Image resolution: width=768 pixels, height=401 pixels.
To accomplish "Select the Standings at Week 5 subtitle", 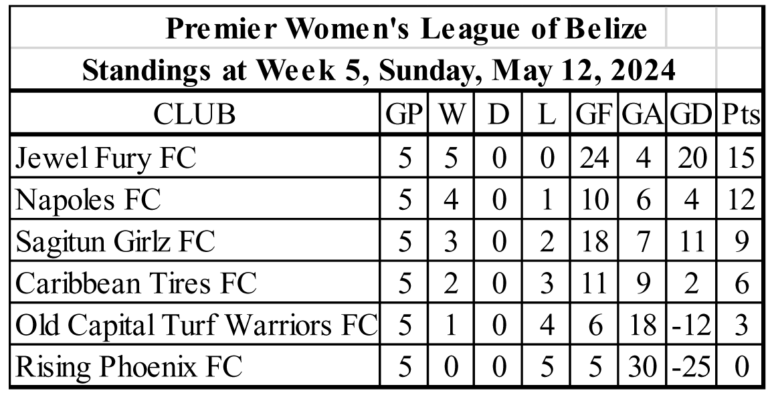I will click(378, 70).
